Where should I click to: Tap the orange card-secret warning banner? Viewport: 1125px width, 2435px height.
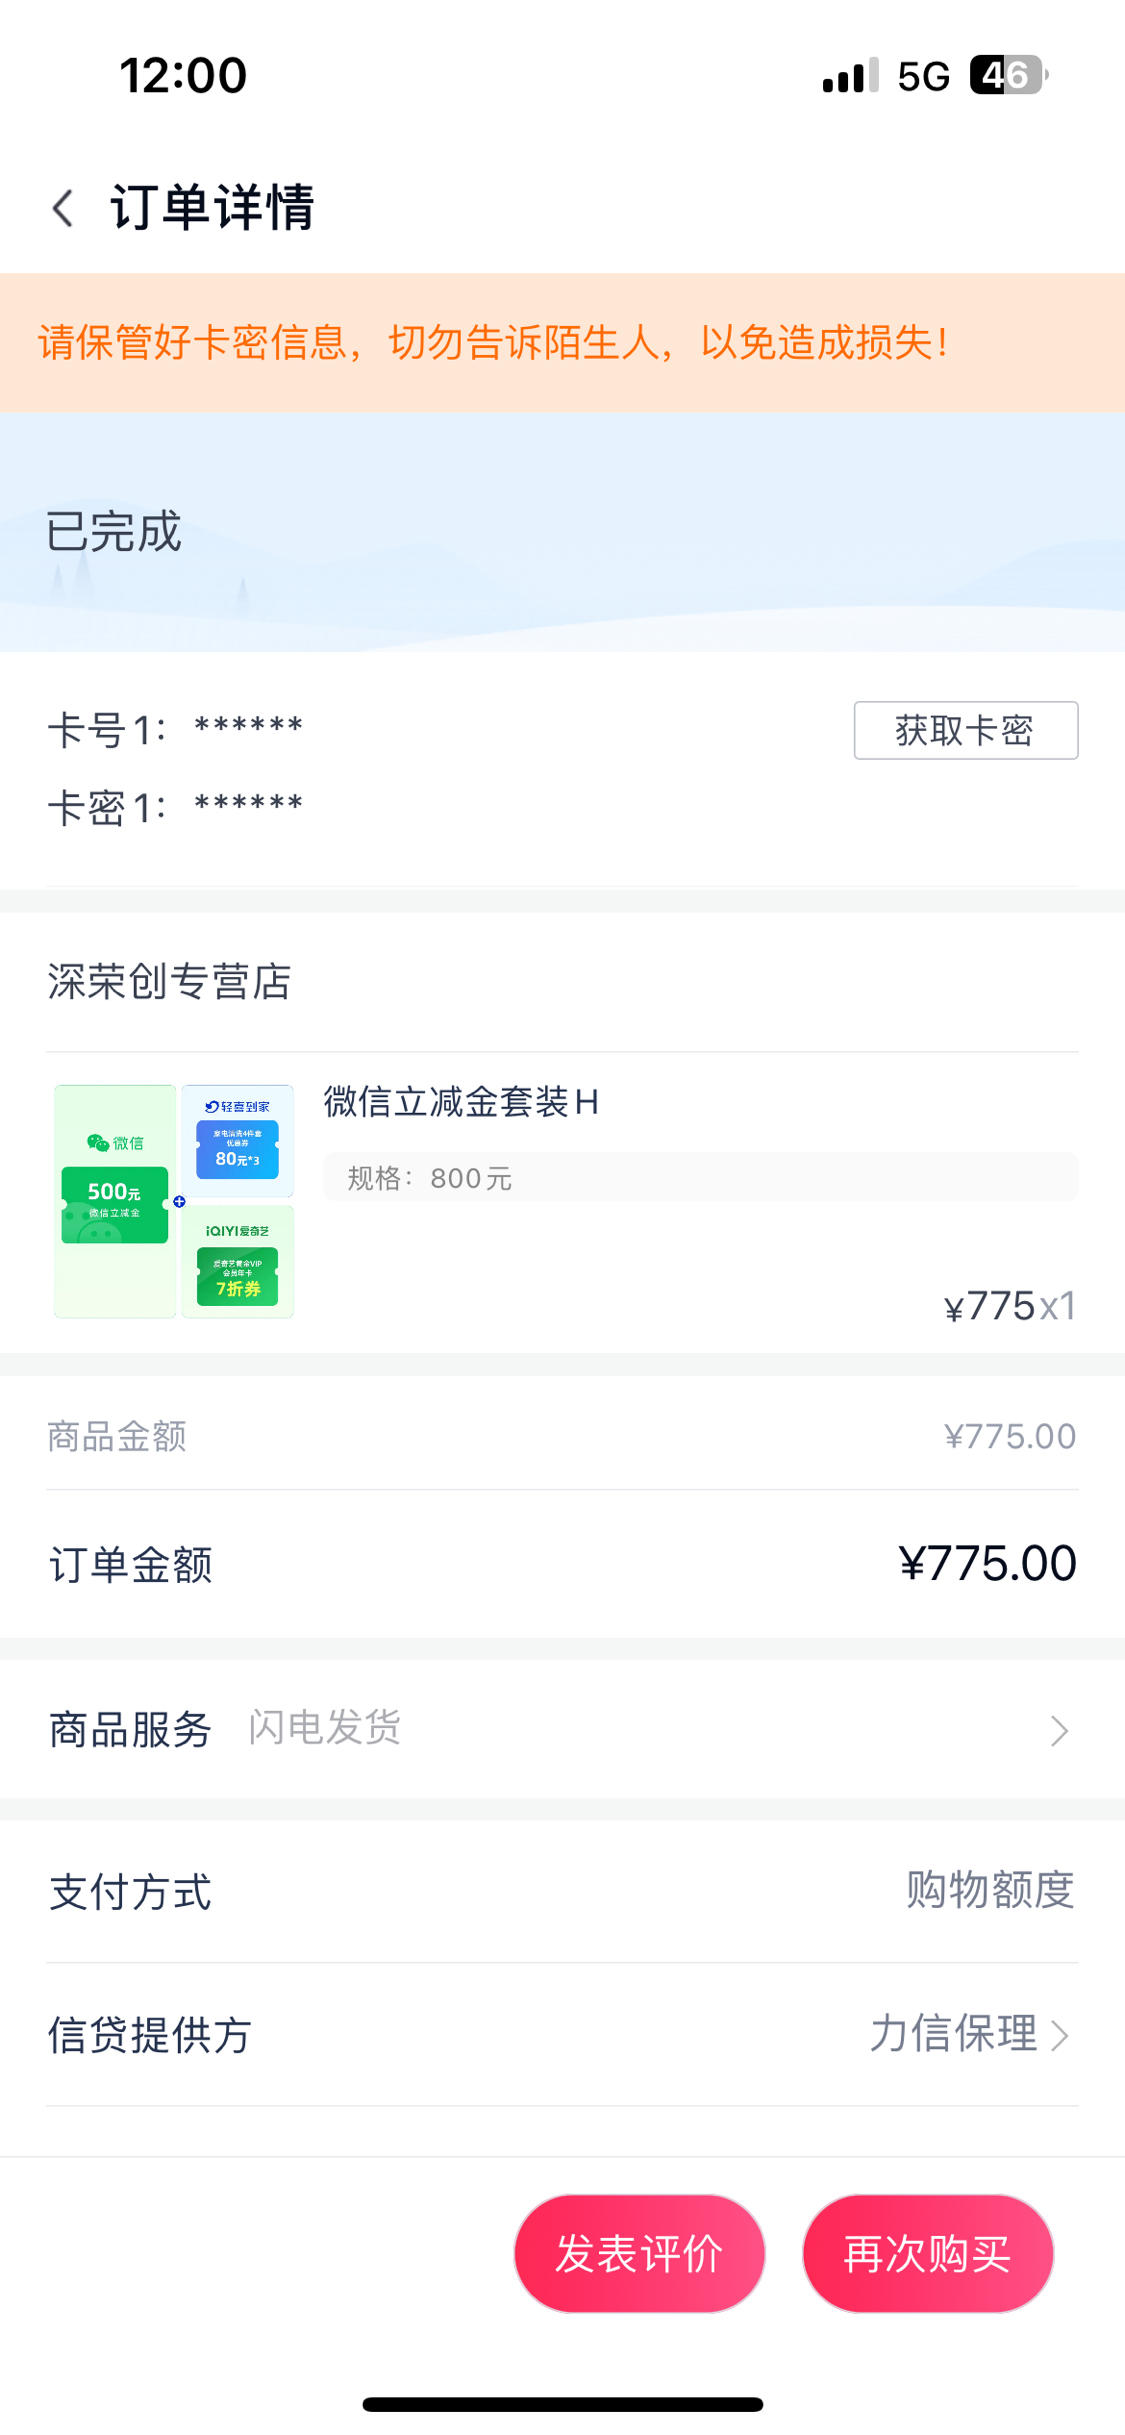coord(562,342)
